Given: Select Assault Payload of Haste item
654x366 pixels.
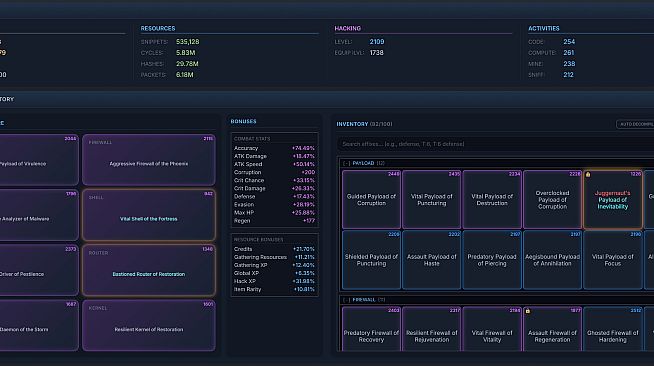Looking at the screenshot, I should pyautogui.click(x=432, y=260).
